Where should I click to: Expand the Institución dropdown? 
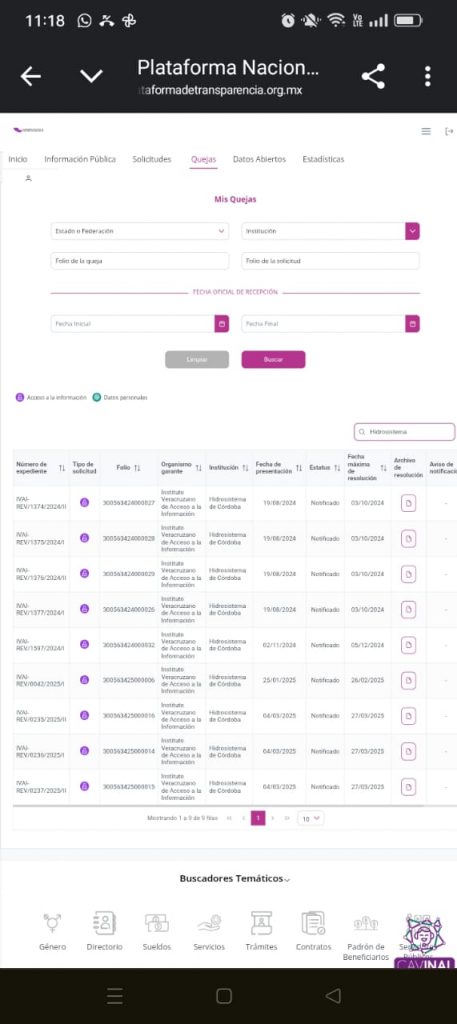tap(330, 231)
